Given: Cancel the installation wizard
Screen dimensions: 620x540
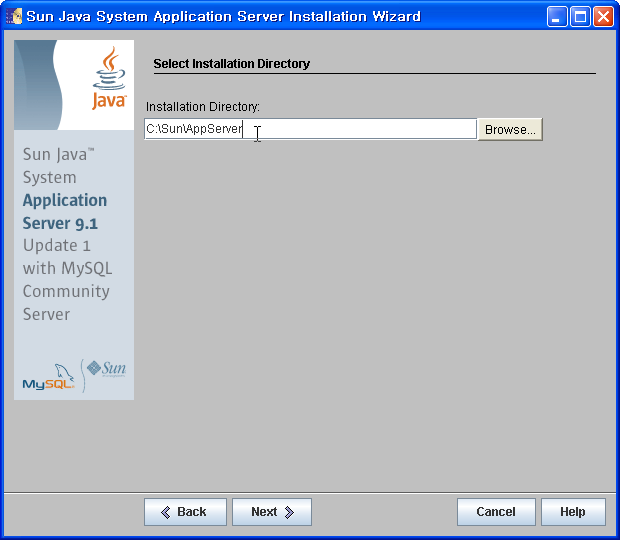Looking at the screenshot, I should [496, 512].
